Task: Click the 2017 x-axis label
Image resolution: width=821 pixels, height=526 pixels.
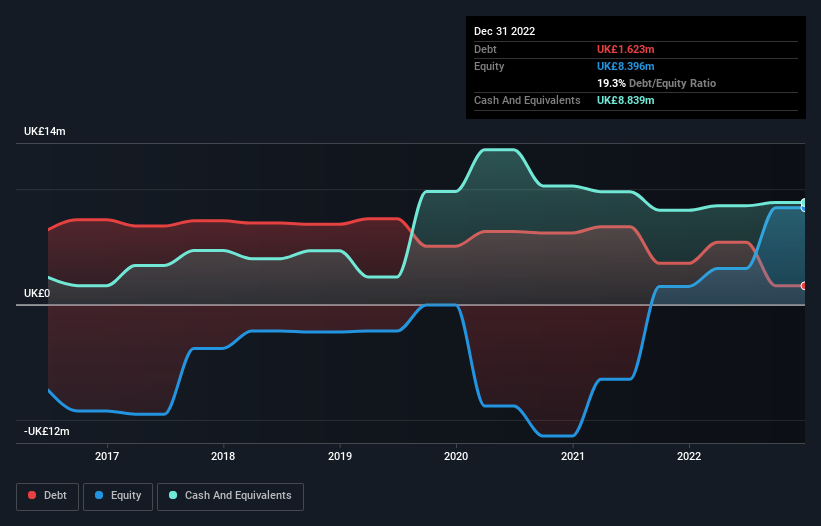Action: pos(107,456)
